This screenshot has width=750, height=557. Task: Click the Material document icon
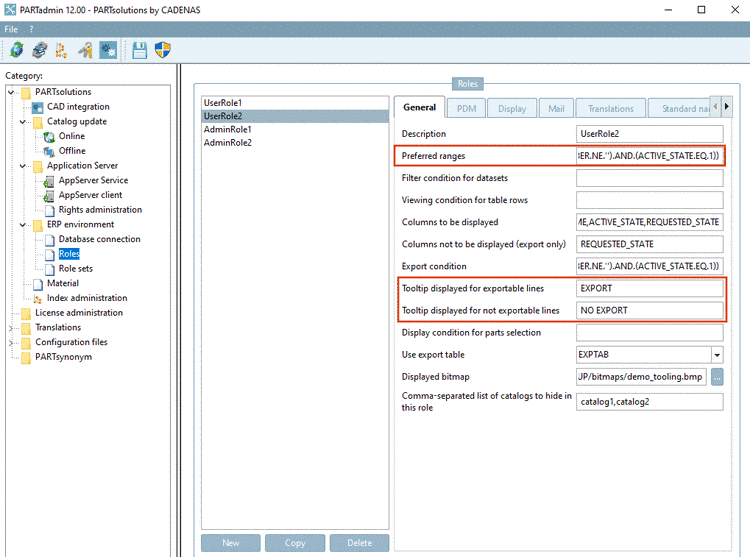click(x=38, y=284)
